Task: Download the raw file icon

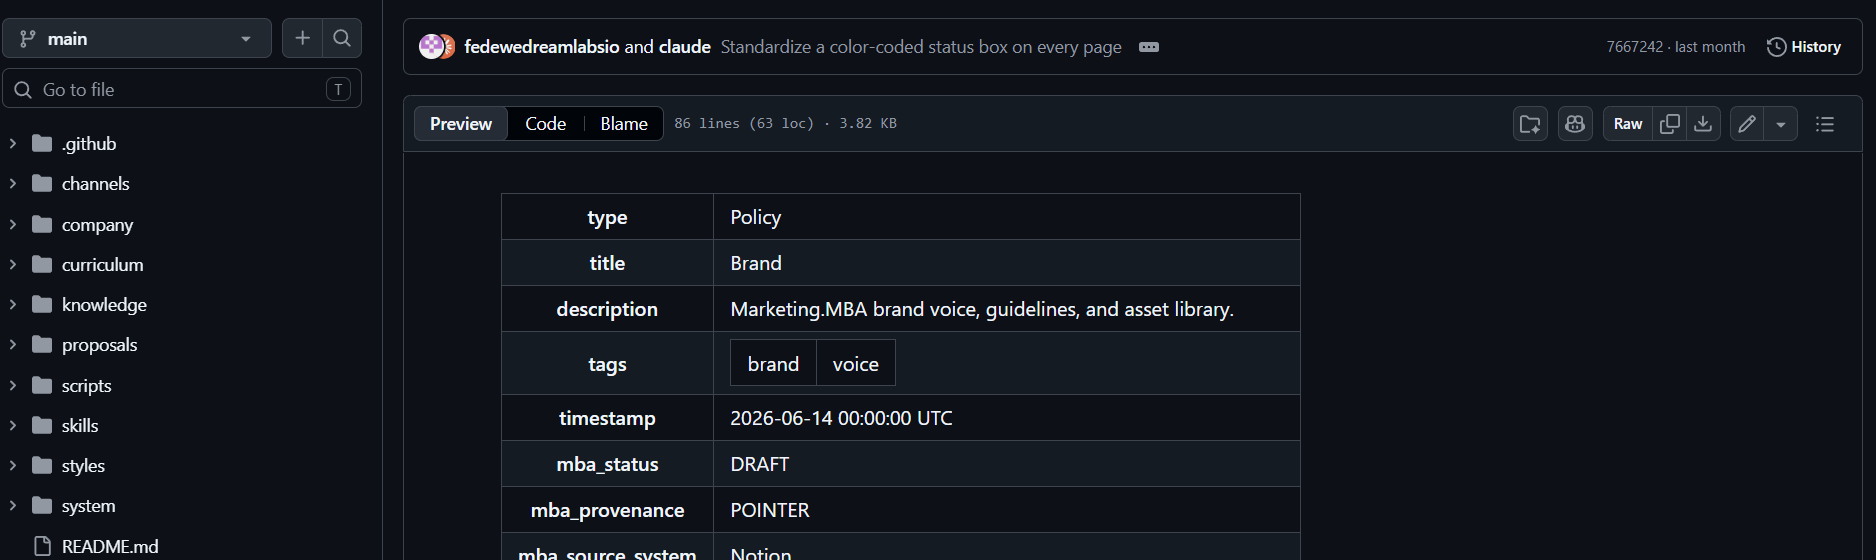Action: coord(1703,124)
